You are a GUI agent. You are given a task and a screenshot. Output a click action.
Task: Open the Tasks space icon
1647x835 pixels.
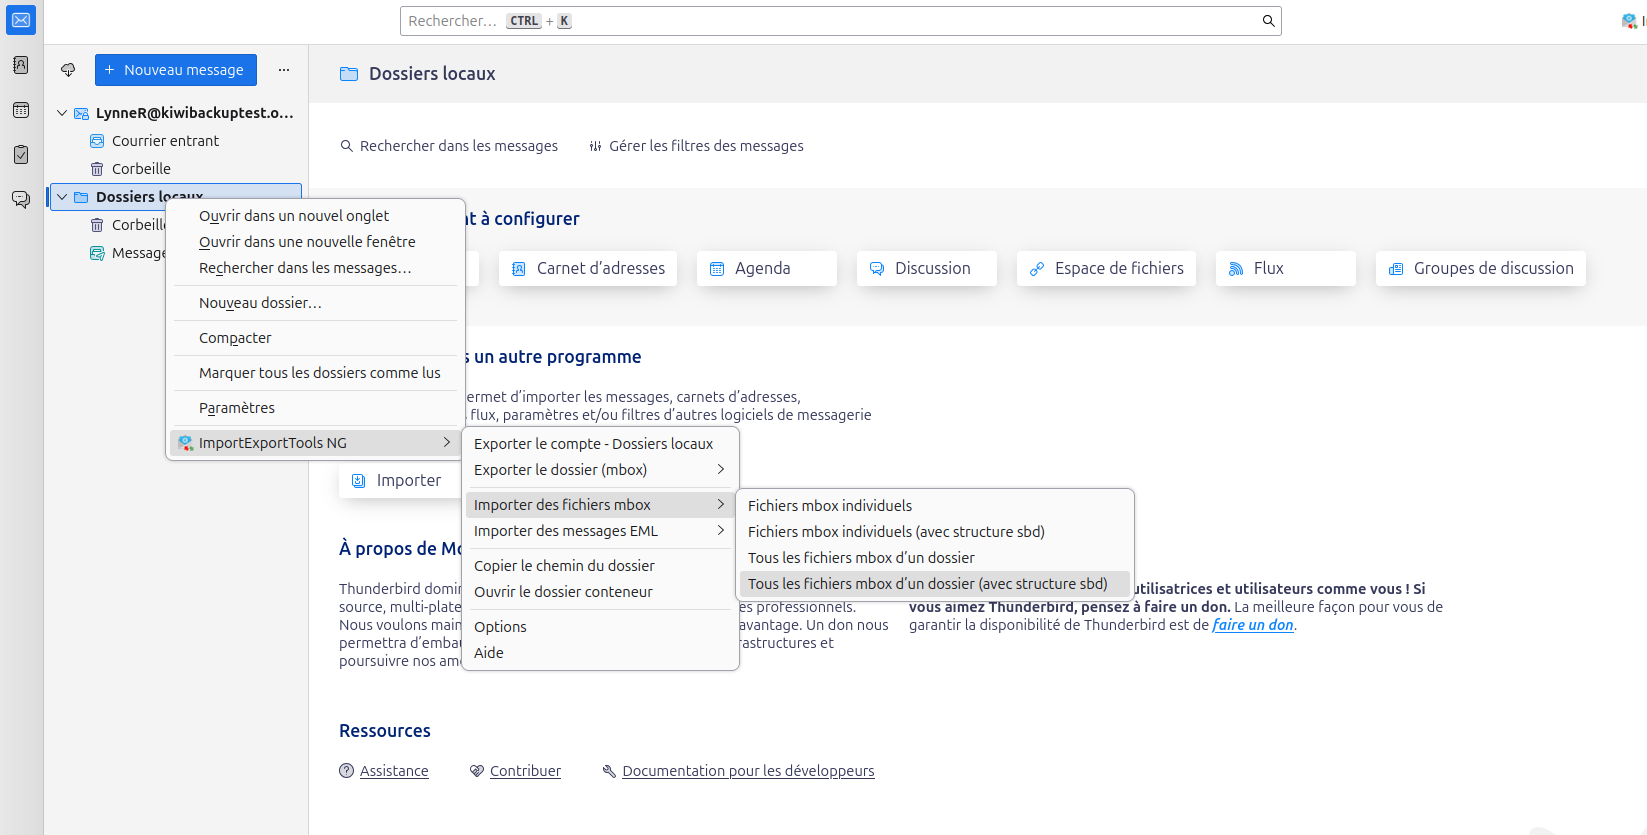[x=21, y=155]
